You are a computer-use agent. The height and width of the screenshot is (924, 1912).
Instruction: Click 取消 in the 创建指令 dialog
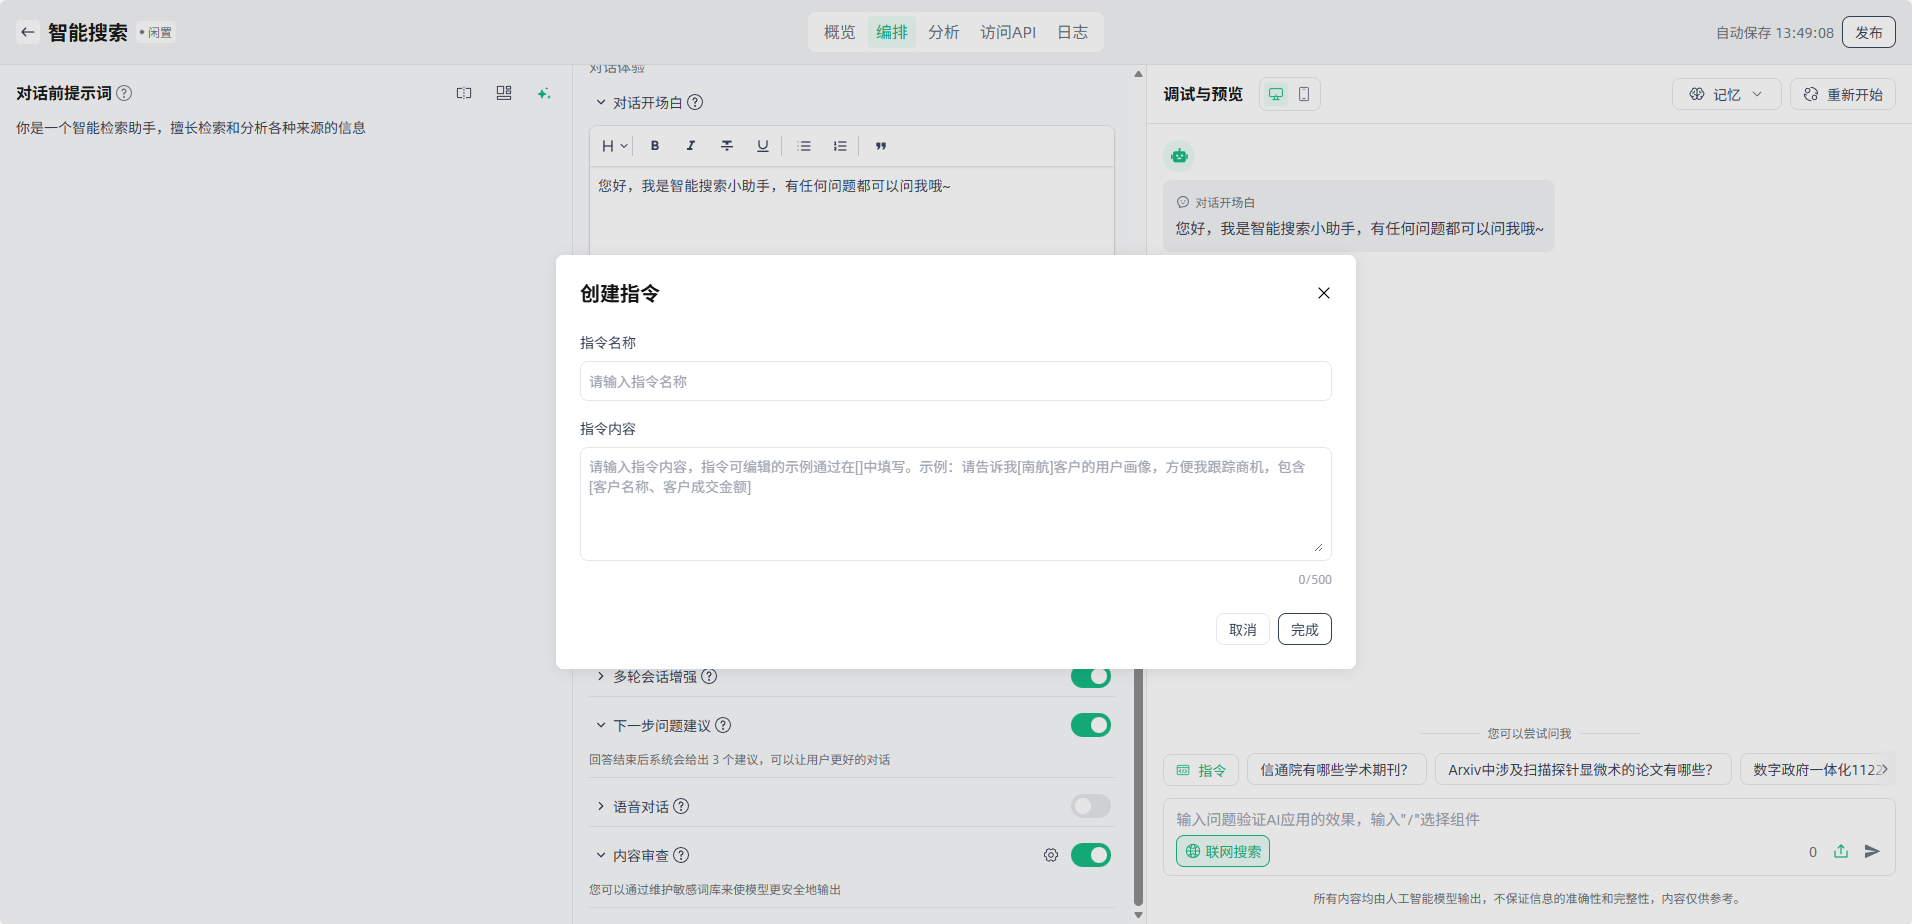(1242, 629)
